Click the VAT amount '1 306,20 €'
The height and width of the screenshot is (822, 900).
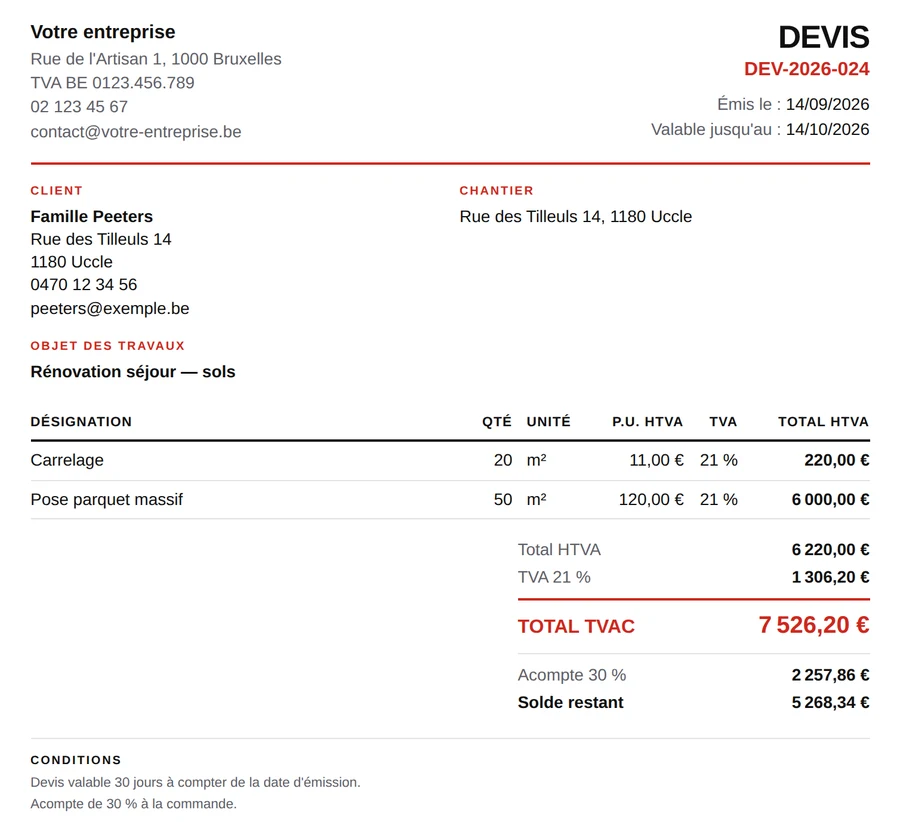pos(831,577)
